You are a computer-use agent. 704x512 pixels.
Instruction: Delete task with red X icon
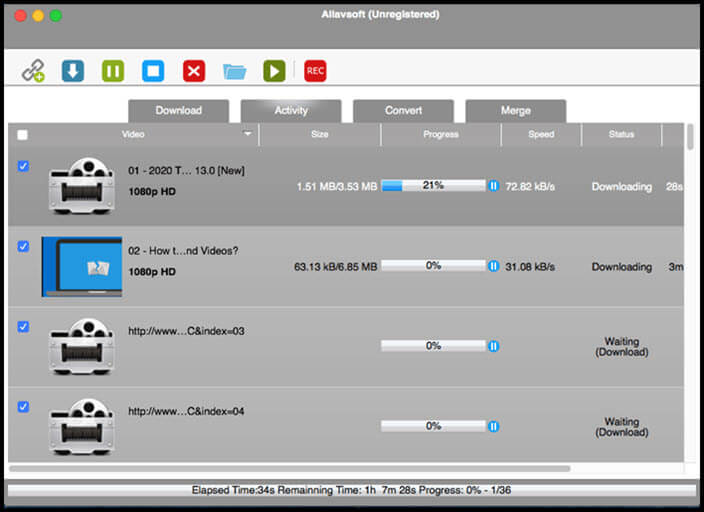pos(194,71)
